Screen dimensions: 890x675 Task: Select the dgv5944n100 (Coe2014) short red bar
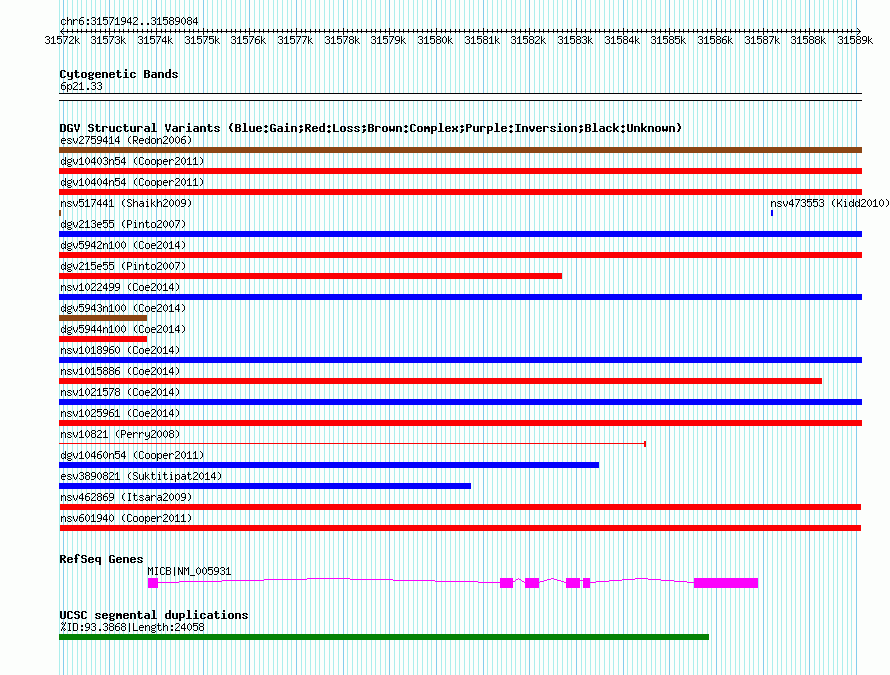(103, 339)
